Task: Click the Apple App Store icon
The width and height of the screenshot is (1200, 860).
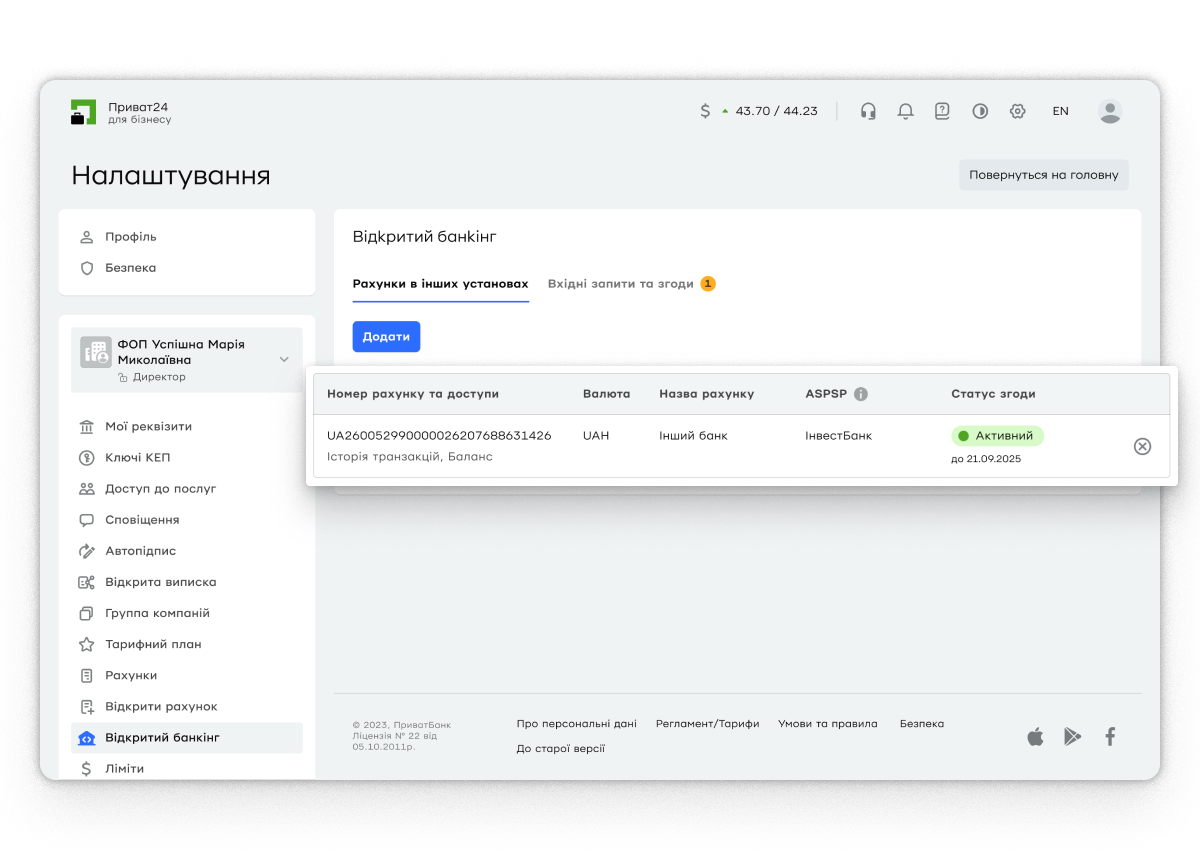Action: [1035, 737]
